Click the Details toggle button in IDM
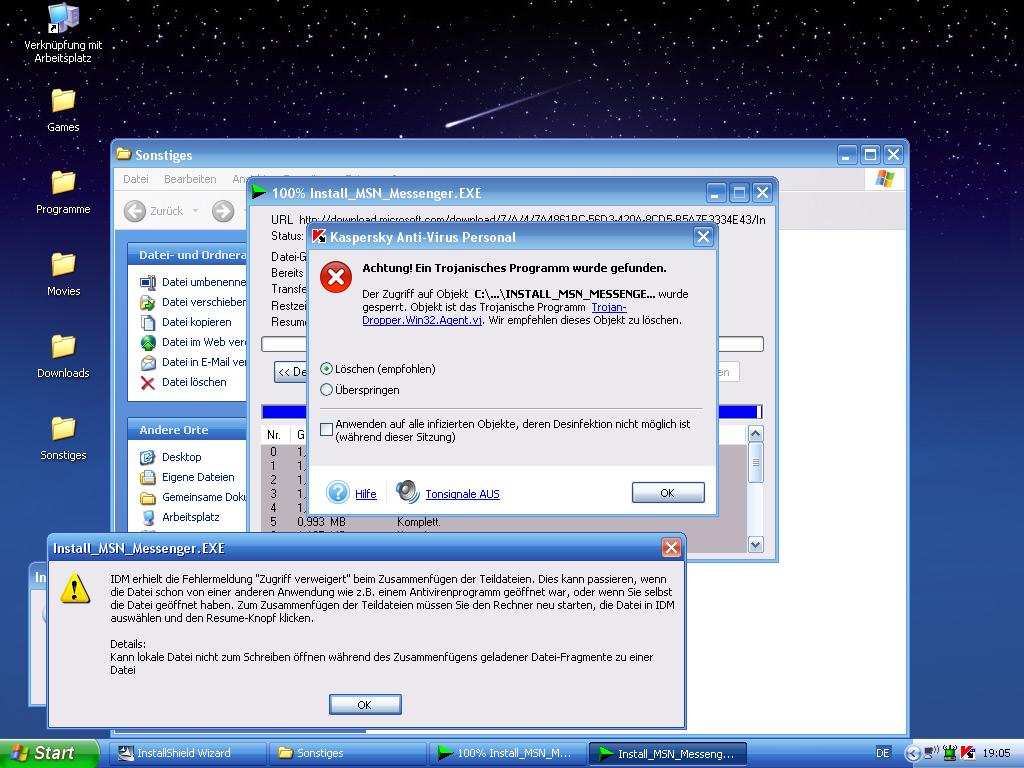Viewport: 1024px width, 768px height. pyautogui.click(x=291, y=372)
